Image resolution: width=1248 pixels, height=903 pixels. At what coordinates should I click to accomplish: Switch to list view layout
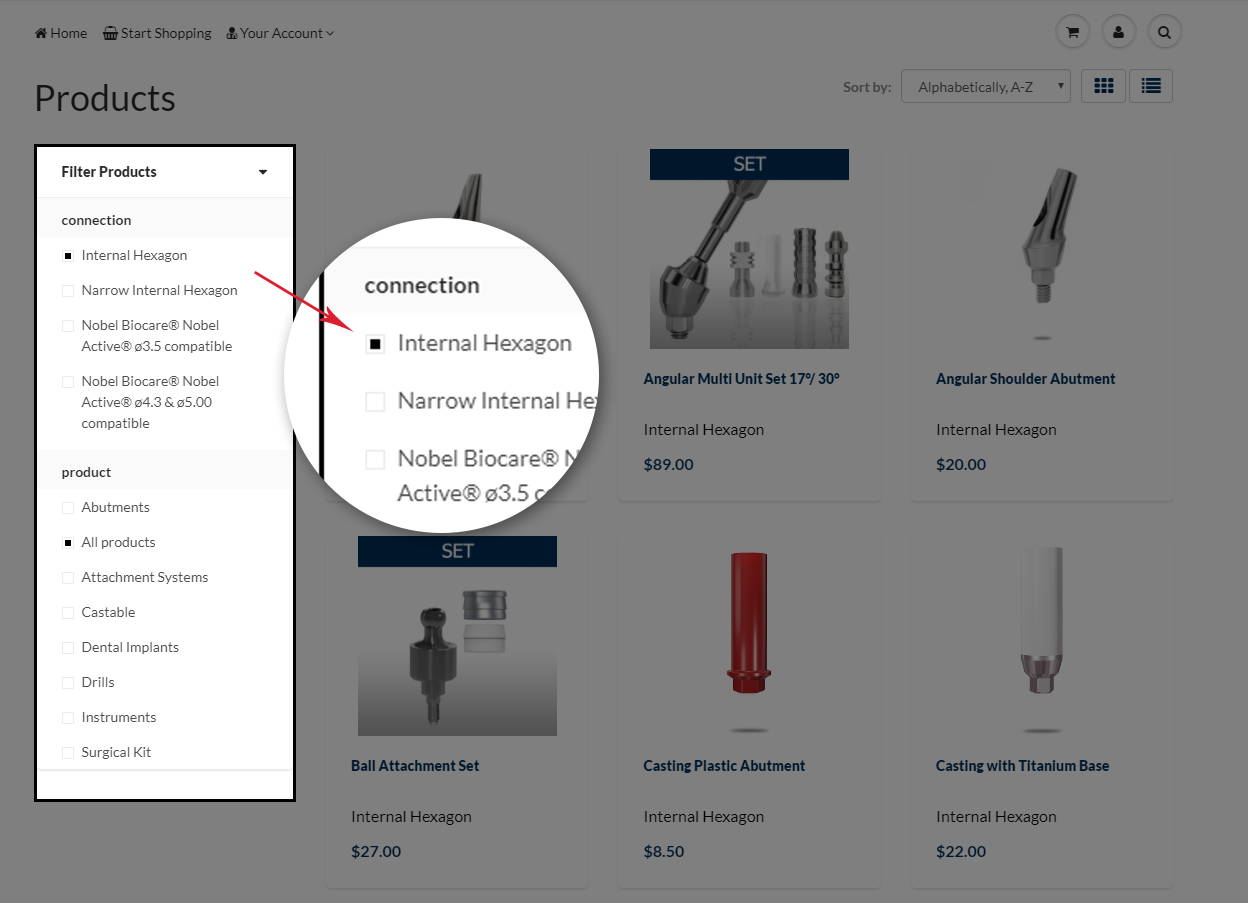[1151, 86]
